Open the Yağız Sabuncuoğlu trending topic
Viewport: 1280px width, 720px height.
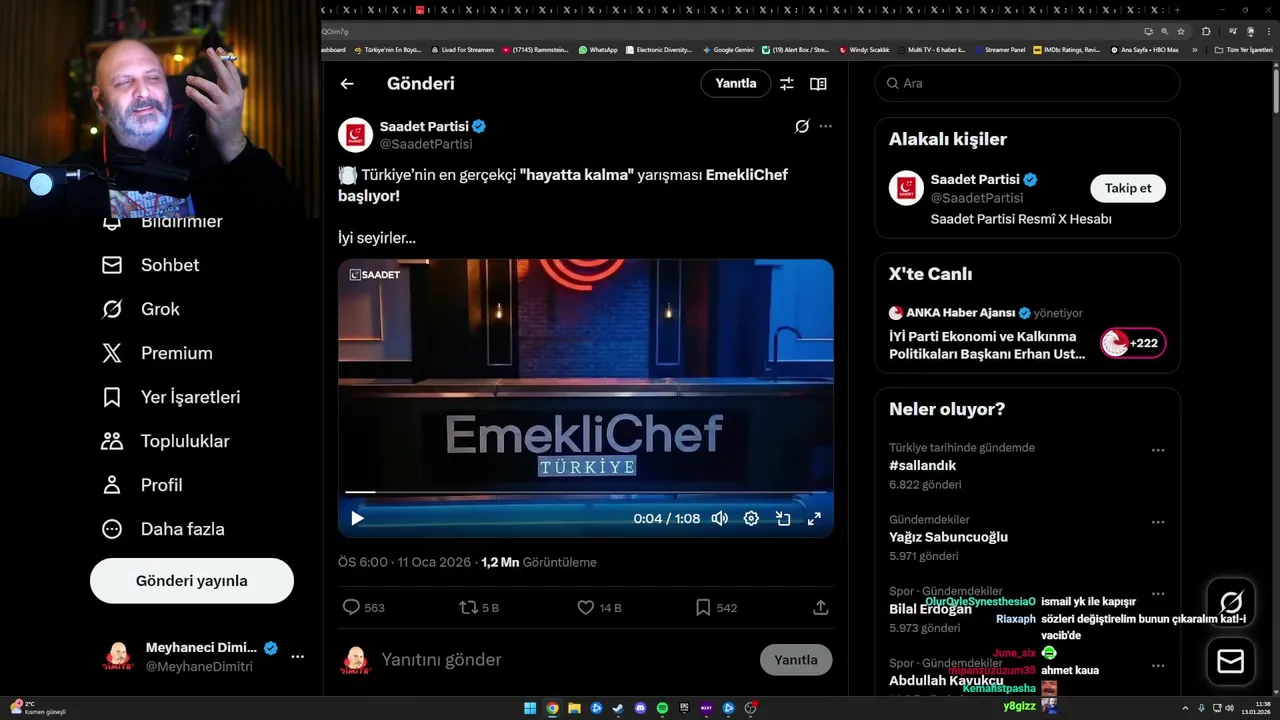(x=948, y=537)
